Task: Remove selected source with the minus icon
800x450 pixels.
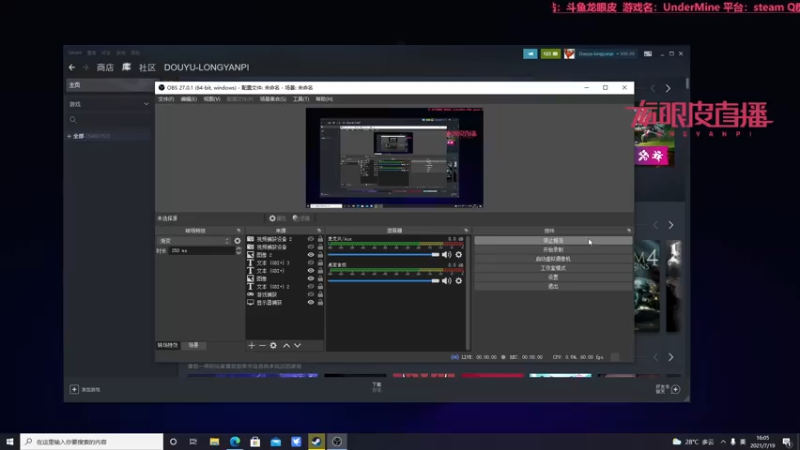Action: (x=262, y=345)
